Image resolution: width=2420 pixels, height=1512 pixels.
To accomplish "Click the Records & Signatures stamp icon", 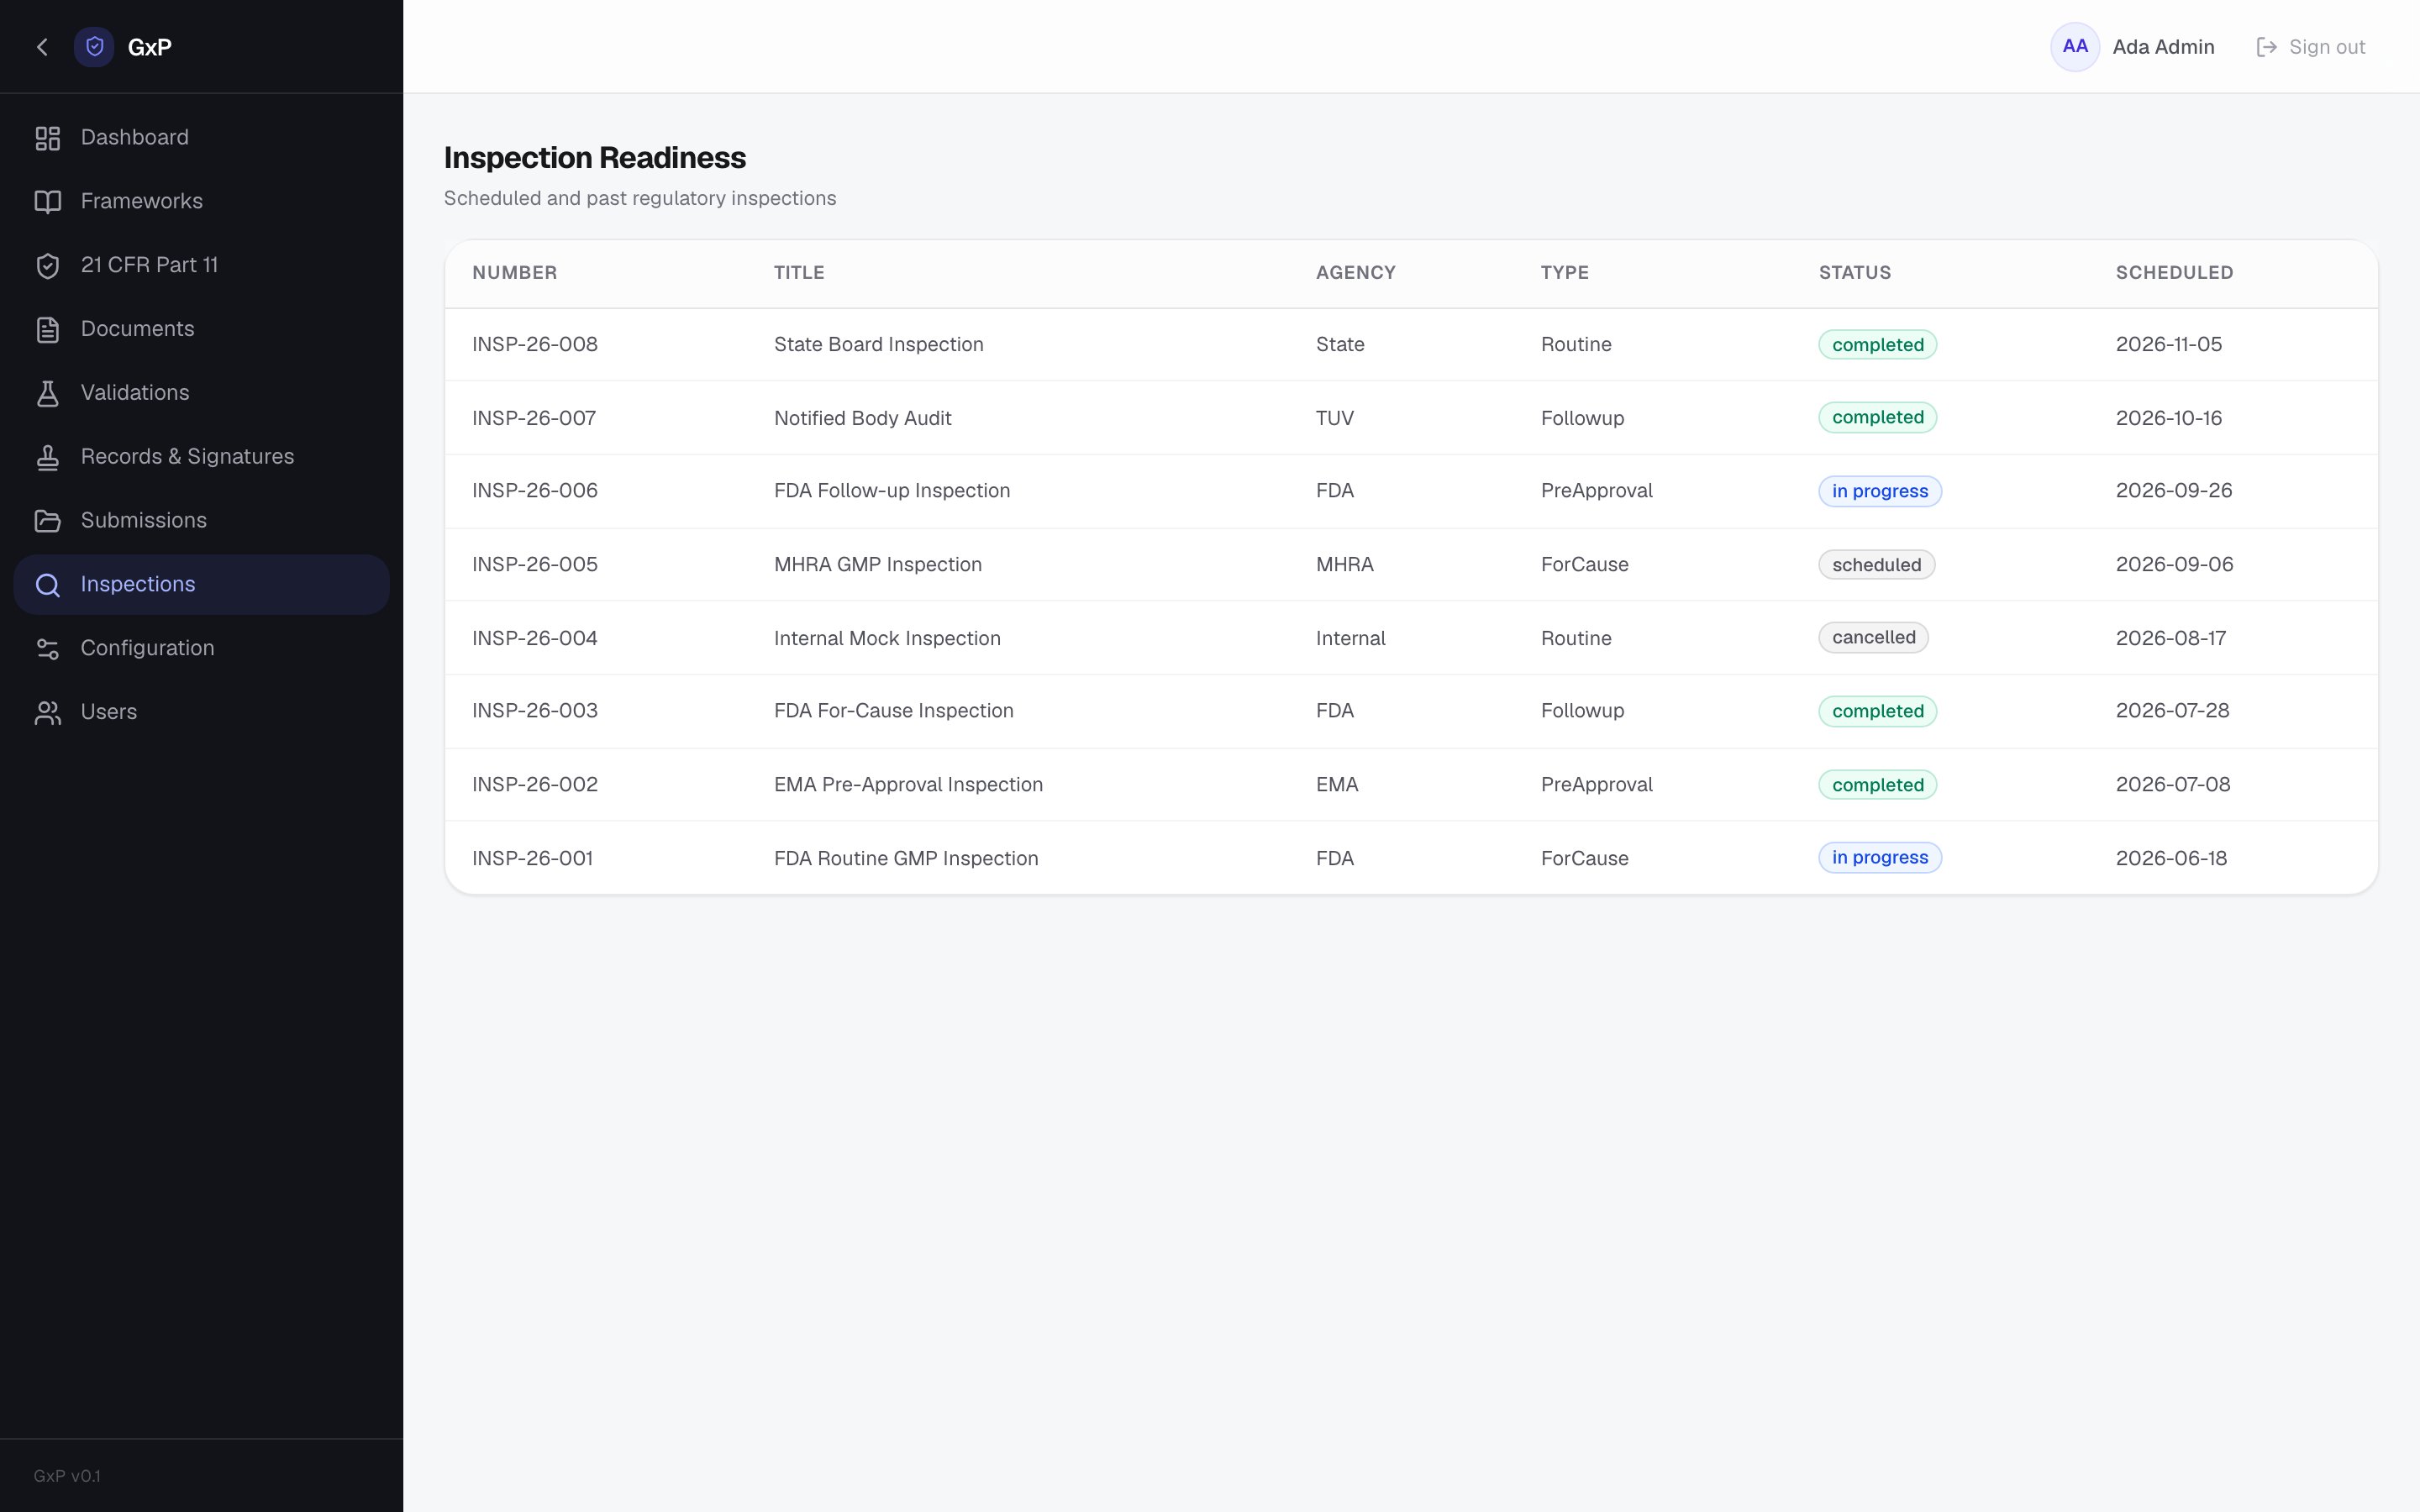I will tap(48, 457).
